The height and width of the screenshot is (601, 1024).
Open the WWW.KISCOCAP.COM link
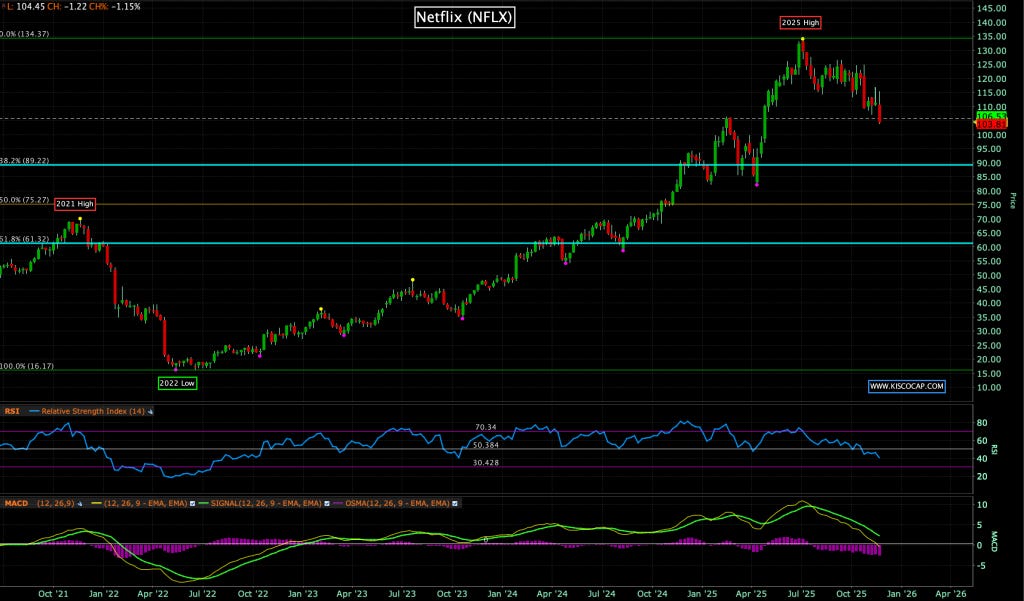pyautogui.click(x=906, y=385)
